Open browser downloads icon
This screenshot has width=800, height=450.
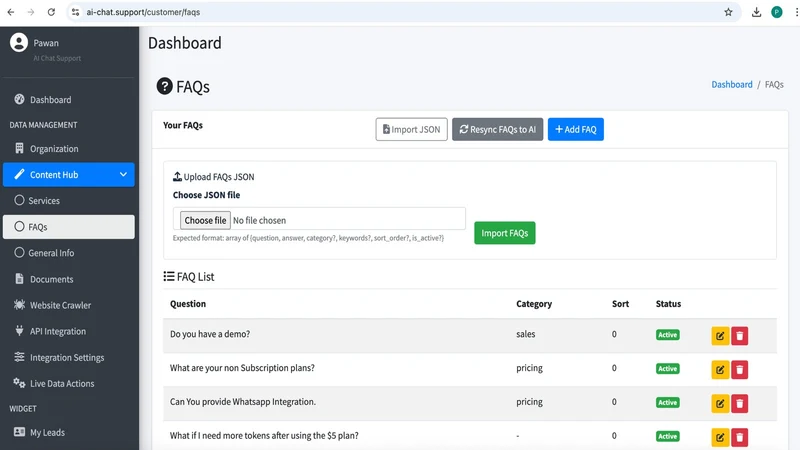click(x=756, y=12)
